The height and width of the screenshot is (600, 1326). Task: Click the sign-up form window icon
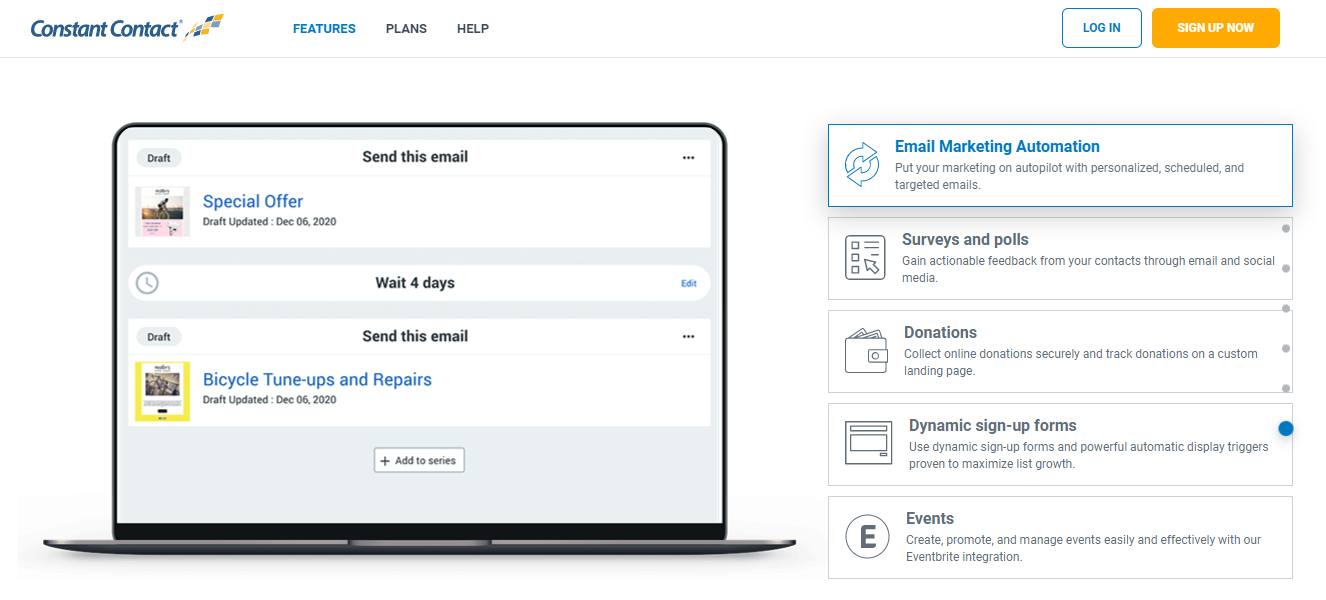click(x=868, y=443)
